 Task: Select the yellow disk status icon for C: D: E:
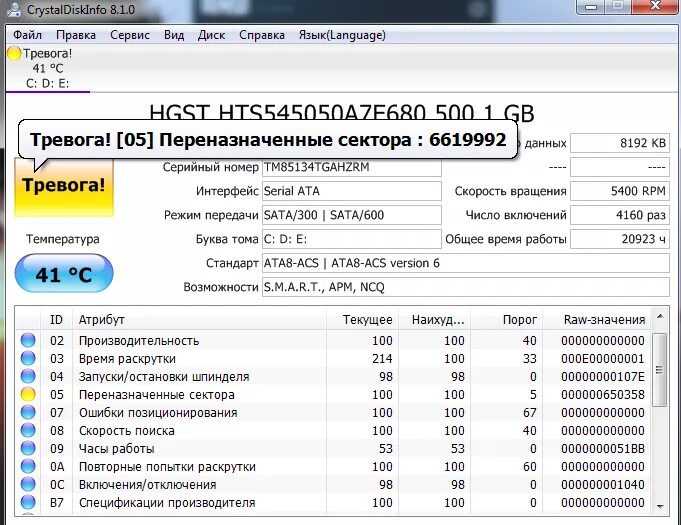pos(14,53)
